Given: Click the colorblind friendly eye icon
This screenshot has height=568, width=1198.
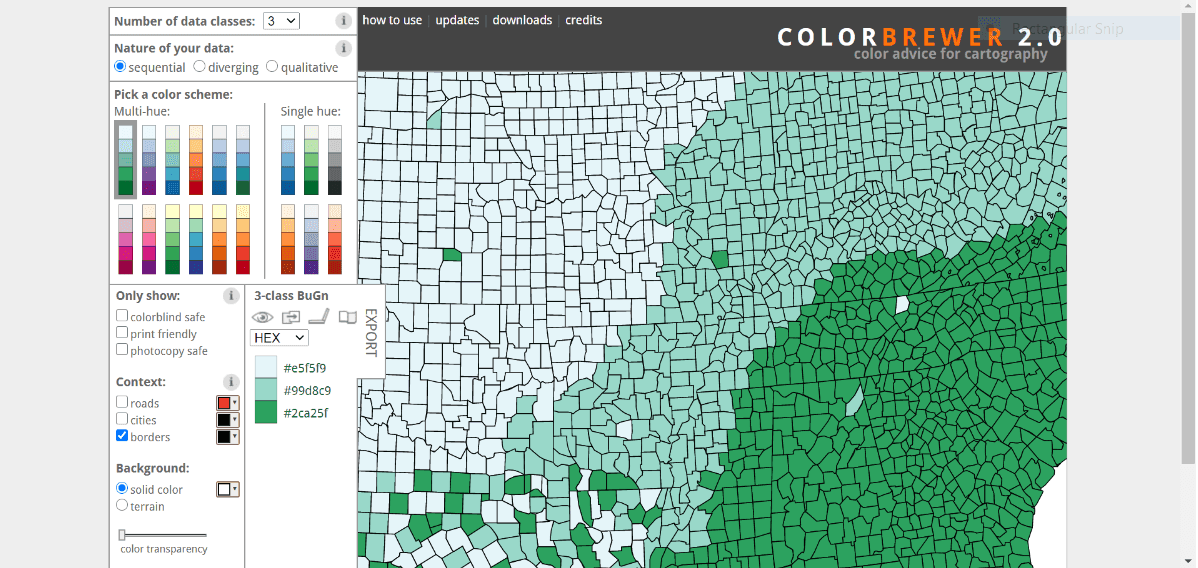Looking at the screenshot, I should click(x=263, y=317).
